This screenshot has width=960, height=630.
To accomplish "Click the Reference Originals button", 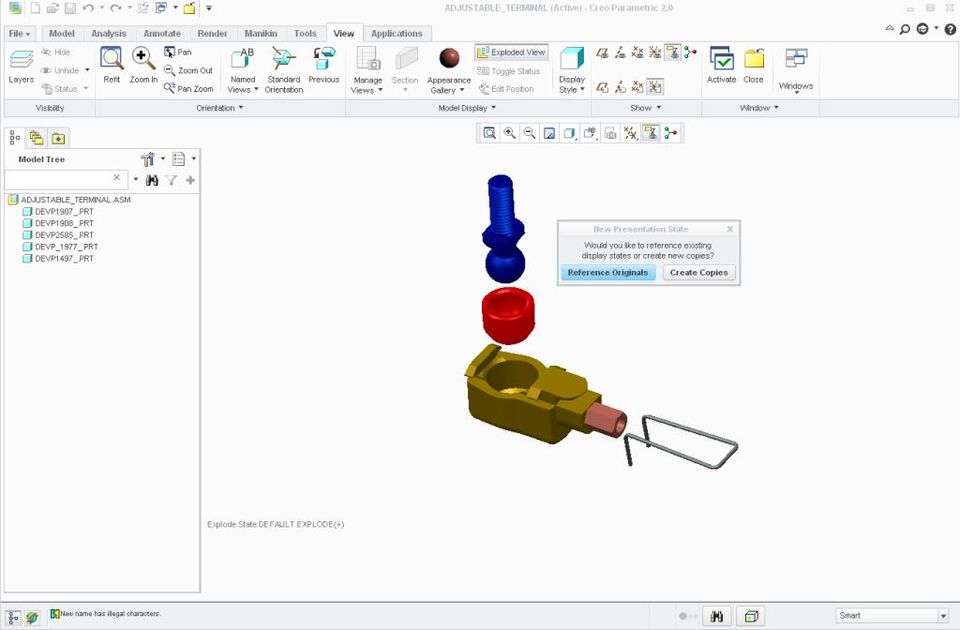I will pos(607,272).
